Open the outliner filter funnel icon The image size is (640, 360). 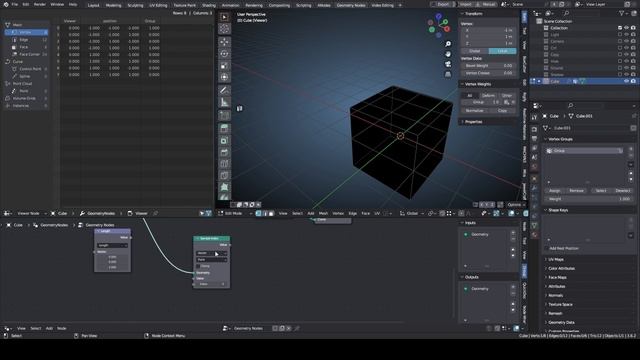point(622,13)
